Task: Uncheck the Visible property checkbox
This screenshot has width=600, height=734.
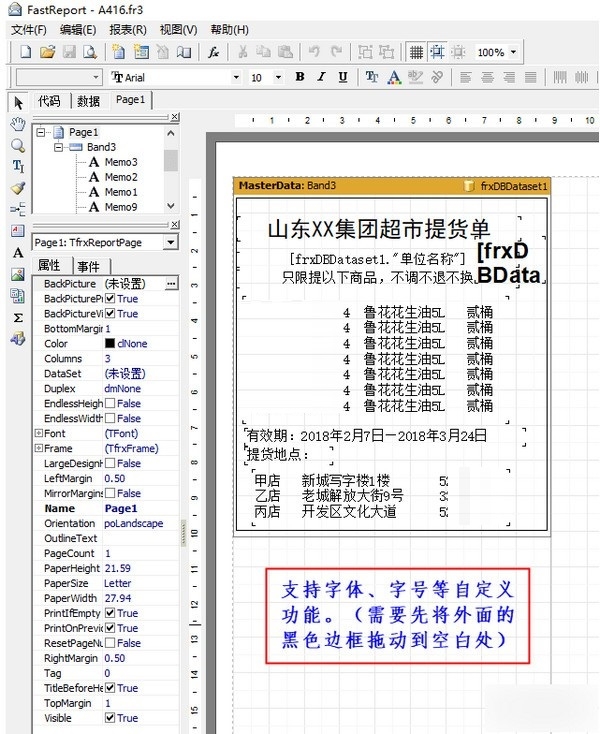Action: (110, 718)
